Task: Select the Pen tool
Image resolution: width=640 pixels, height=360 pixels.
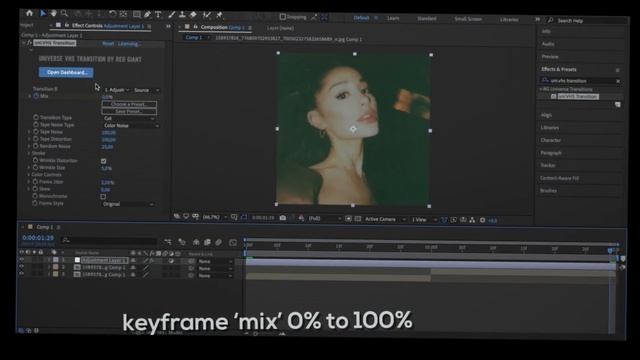Action: [x=147, y=14]
